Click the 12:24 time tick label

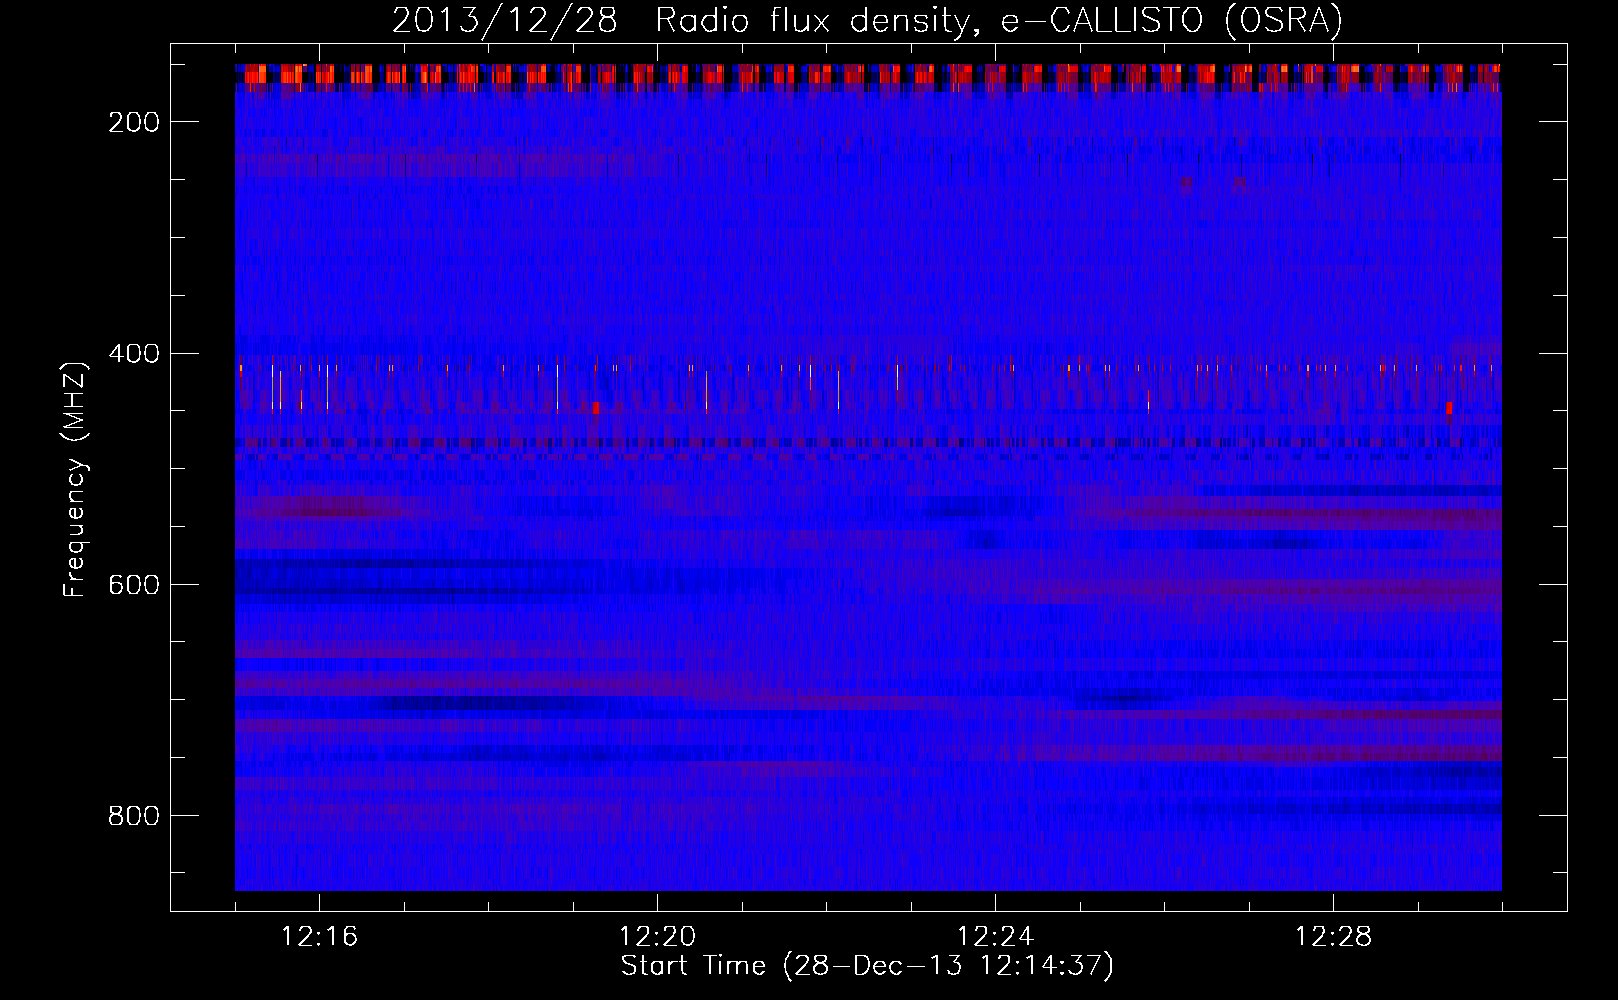click(x=995, y=937)
